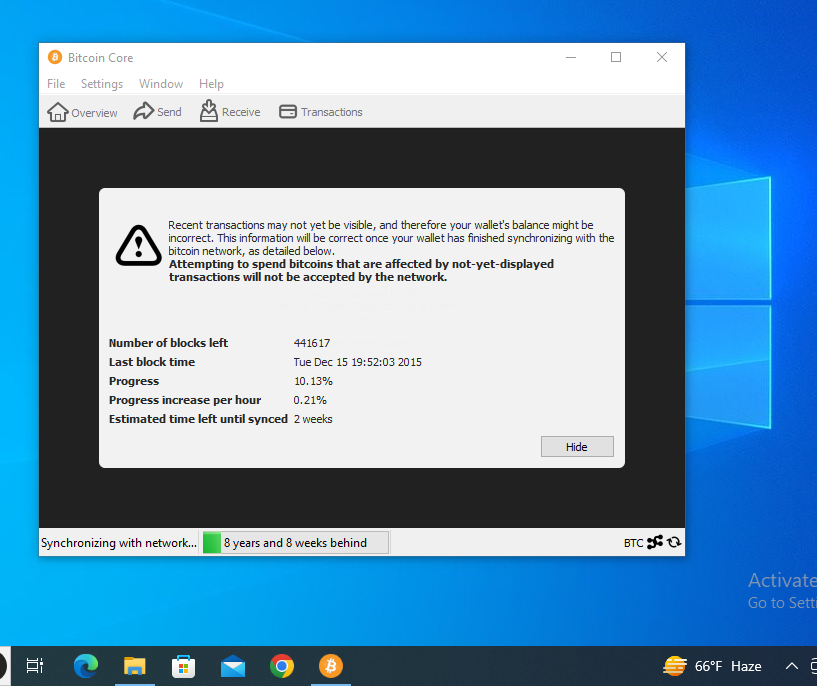Click the network activity icon in status bar
This screenshot has width=817, height=686.
(655, 542)
